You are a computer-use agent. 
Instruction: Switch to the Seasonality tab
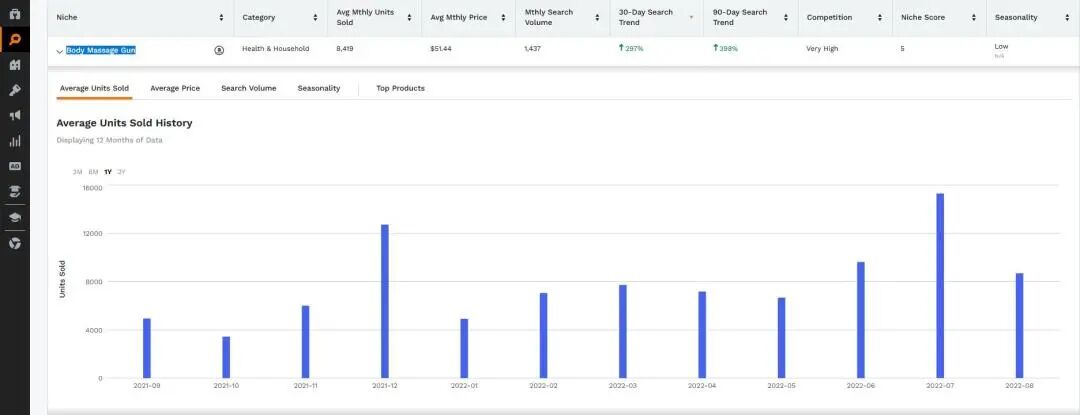click(319, 88)
